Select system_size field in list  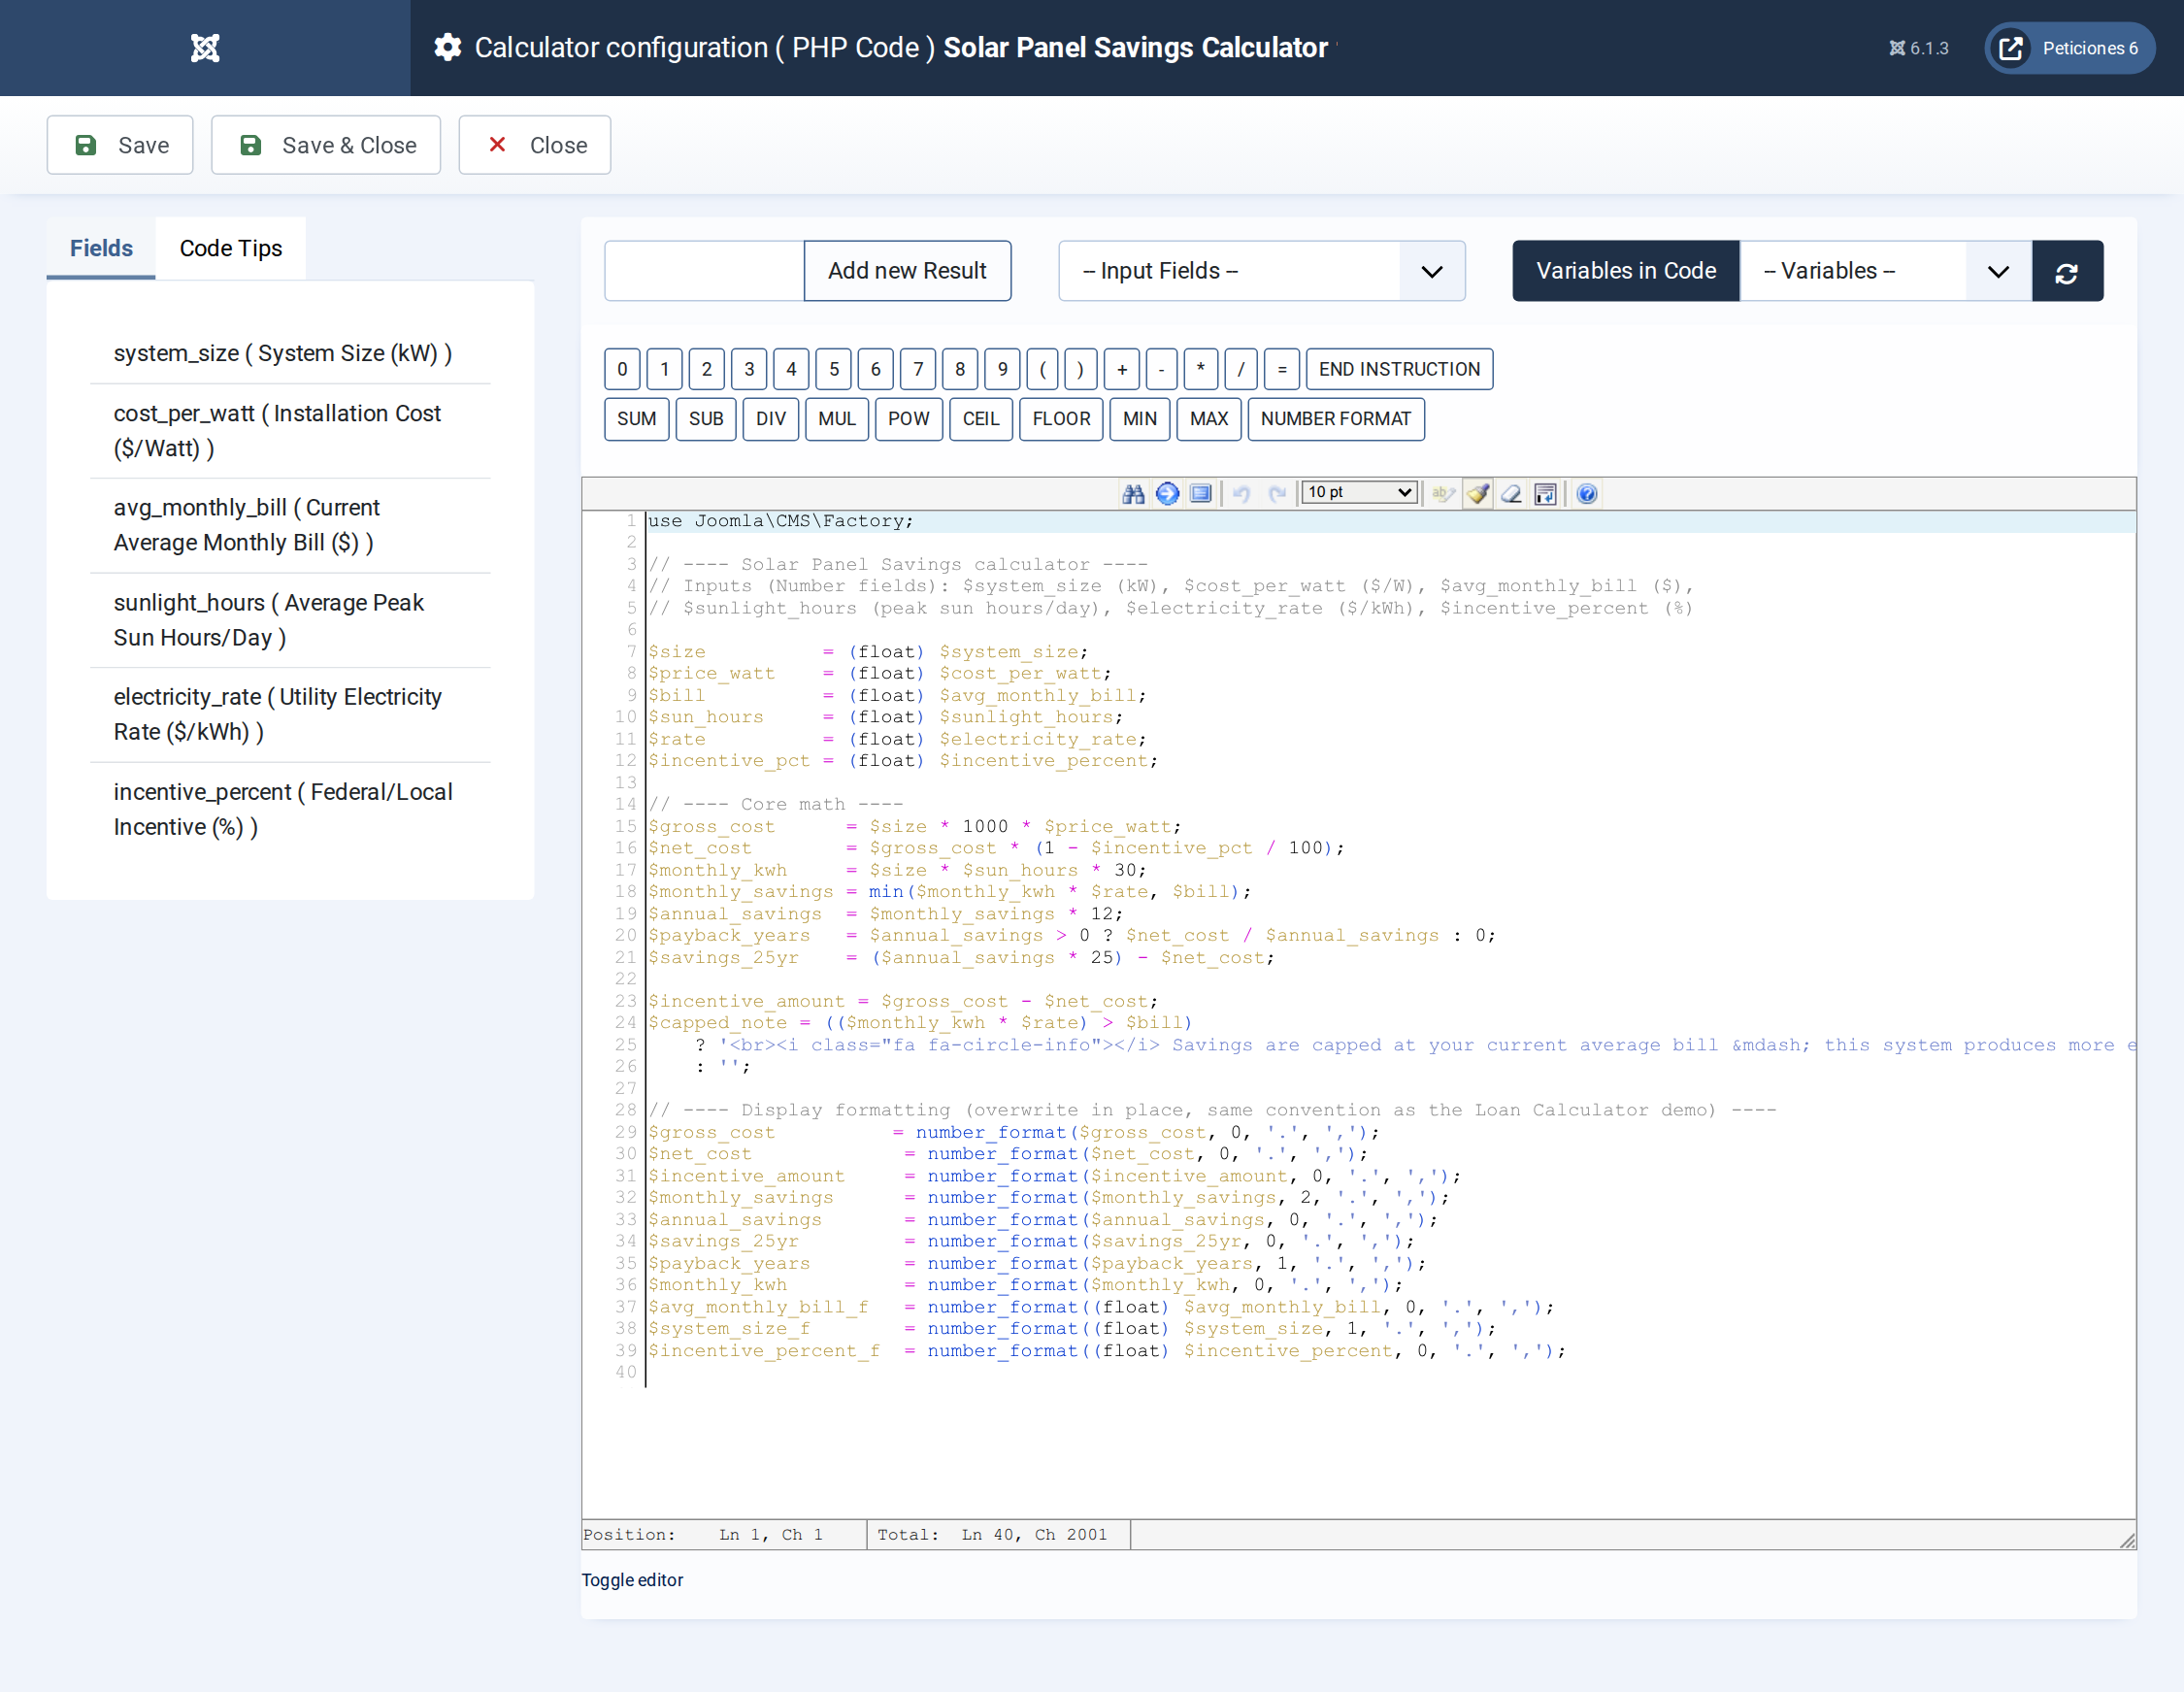click(x=290, y=354)
